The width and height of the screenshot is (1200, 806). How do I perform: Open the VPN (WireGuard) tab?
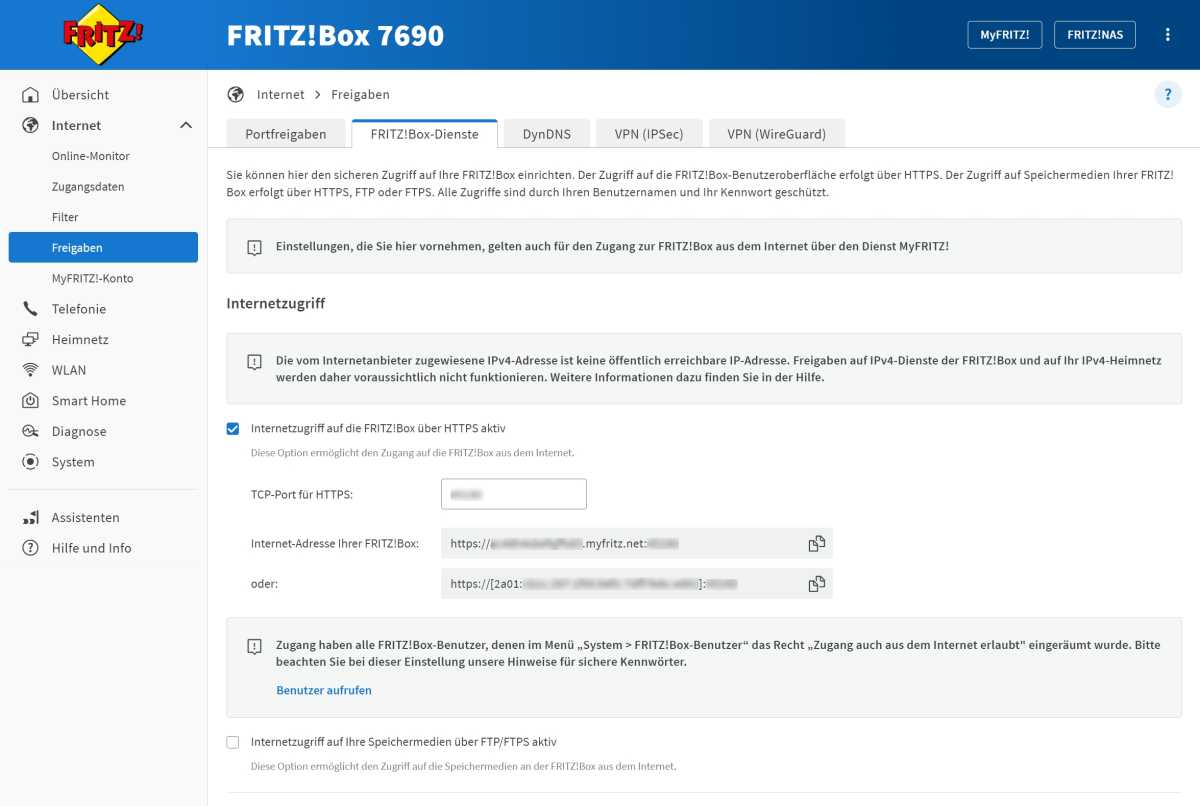[x=777, y=134]
